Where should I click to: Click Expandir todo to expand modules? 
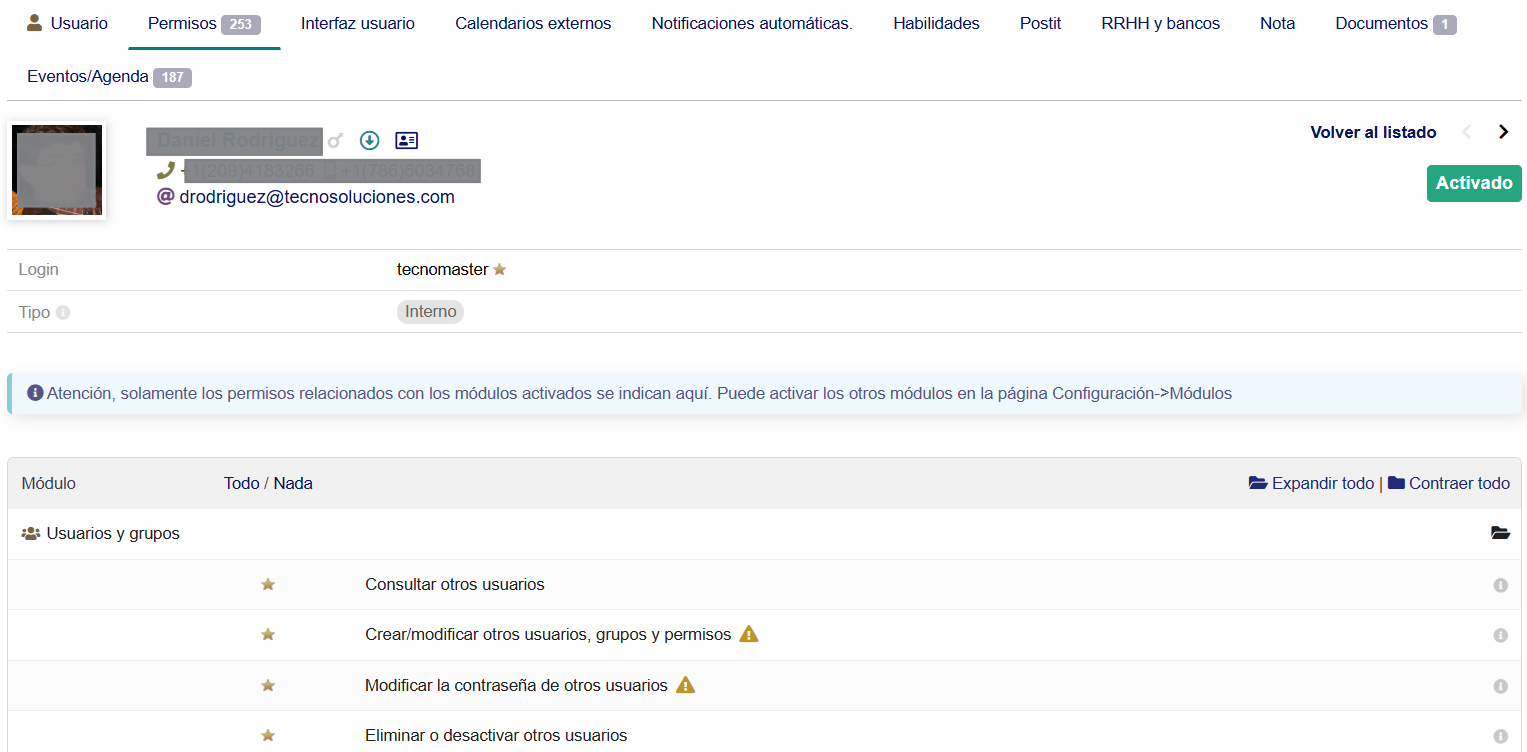[x=1311, y=484]
